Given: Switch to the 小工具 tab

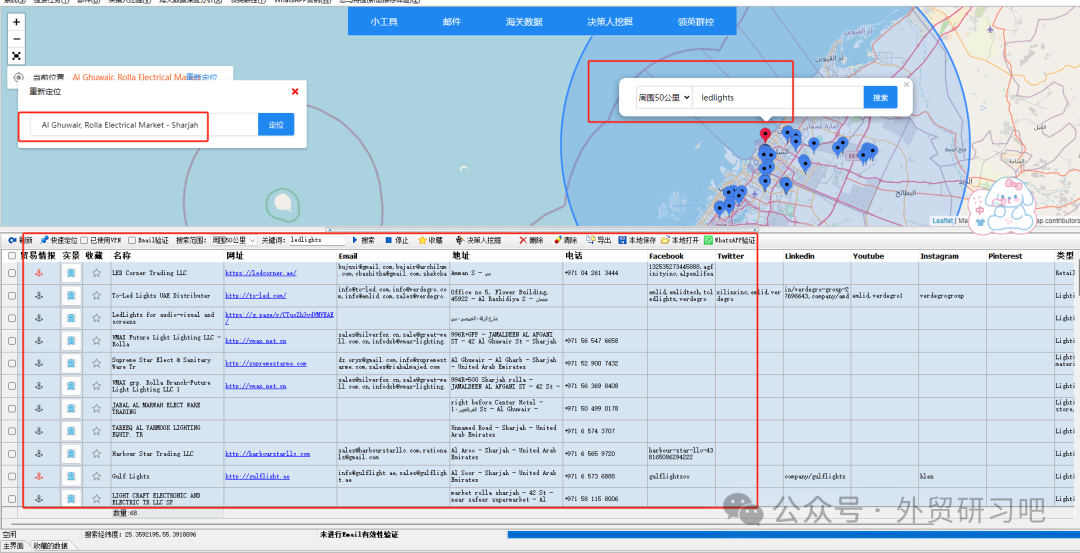Looking at the screenshot, I should click(384, 22).
